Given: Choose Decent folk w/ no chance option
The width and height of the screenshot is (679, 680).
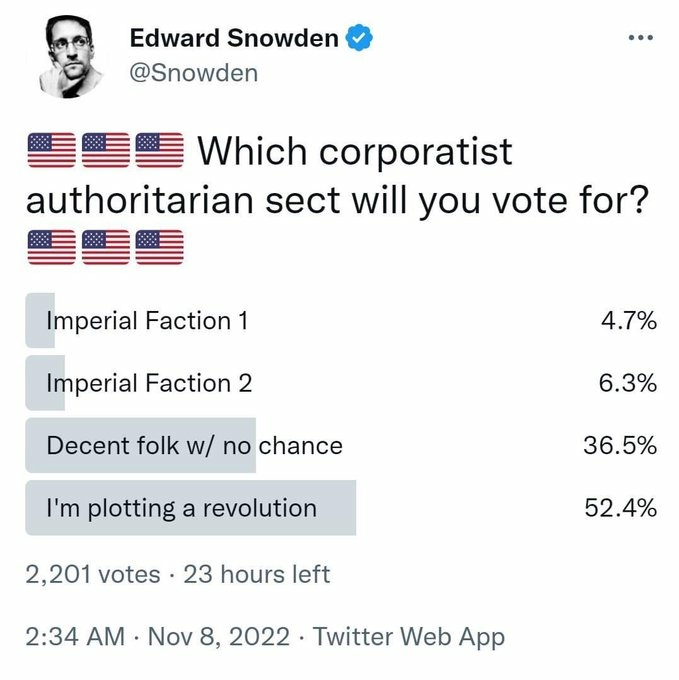Looking at the screenshot, I should (x=194, y=445).
